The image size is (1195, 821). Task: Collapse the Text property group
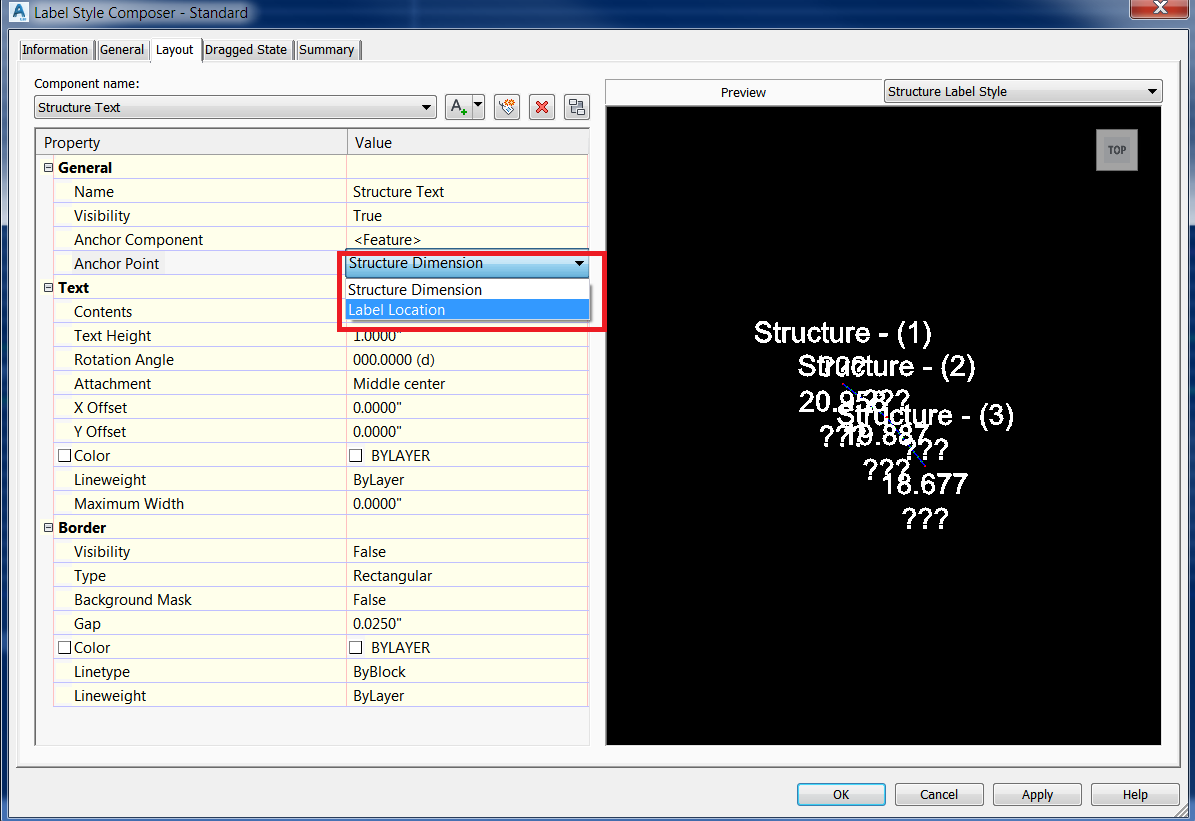[48, 288]
